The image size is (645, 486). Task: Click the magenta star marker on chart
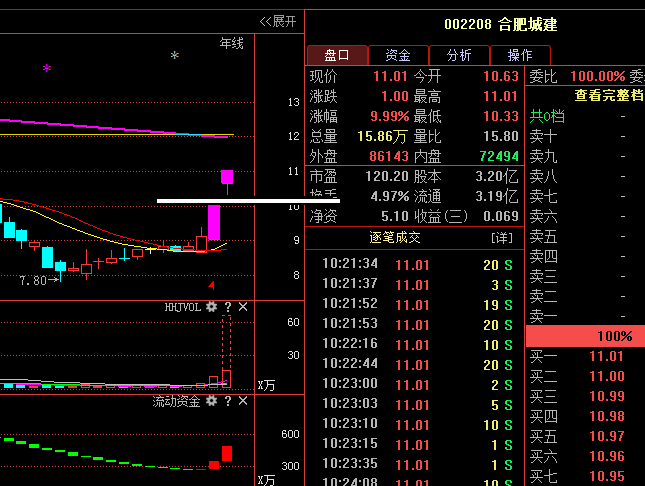point(47,68)
